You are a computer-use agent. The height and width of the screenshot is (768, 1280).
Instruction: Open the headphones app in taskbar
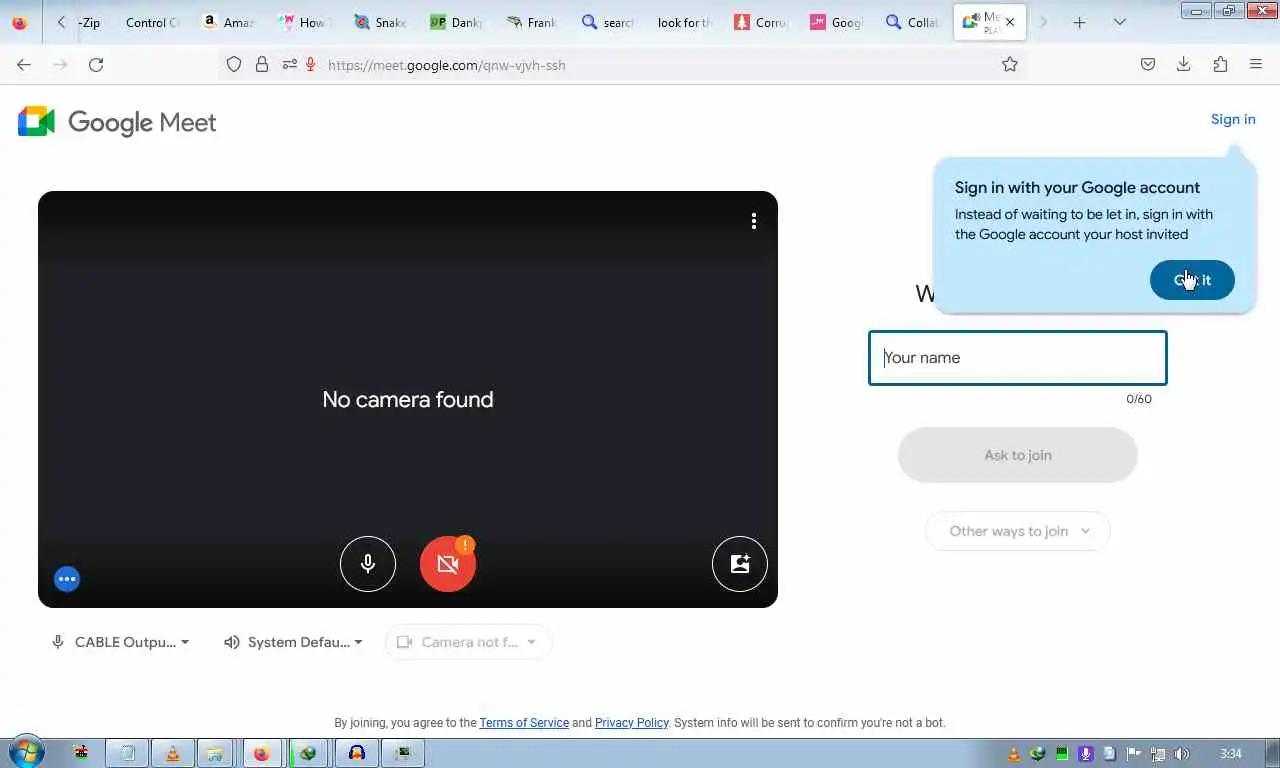click(x=357, y=753)
